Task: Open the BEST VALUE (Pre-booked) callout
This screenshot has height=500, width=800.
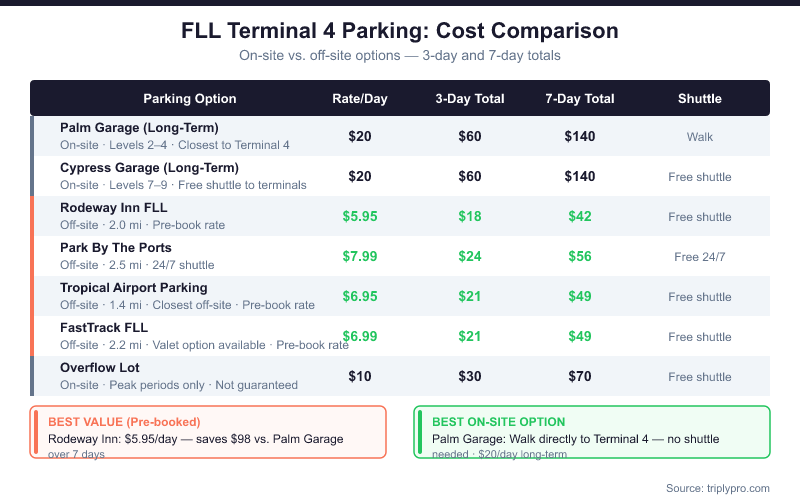Action: pos(208,431)
